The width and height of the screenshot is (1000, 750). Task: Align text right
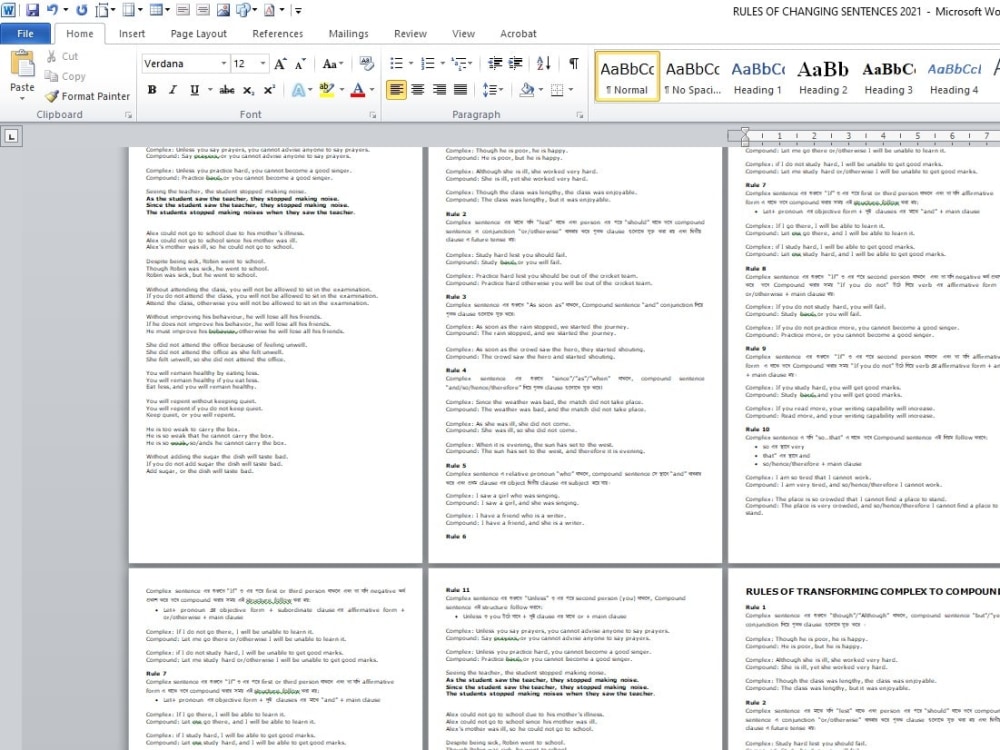(x=439, y=90)
